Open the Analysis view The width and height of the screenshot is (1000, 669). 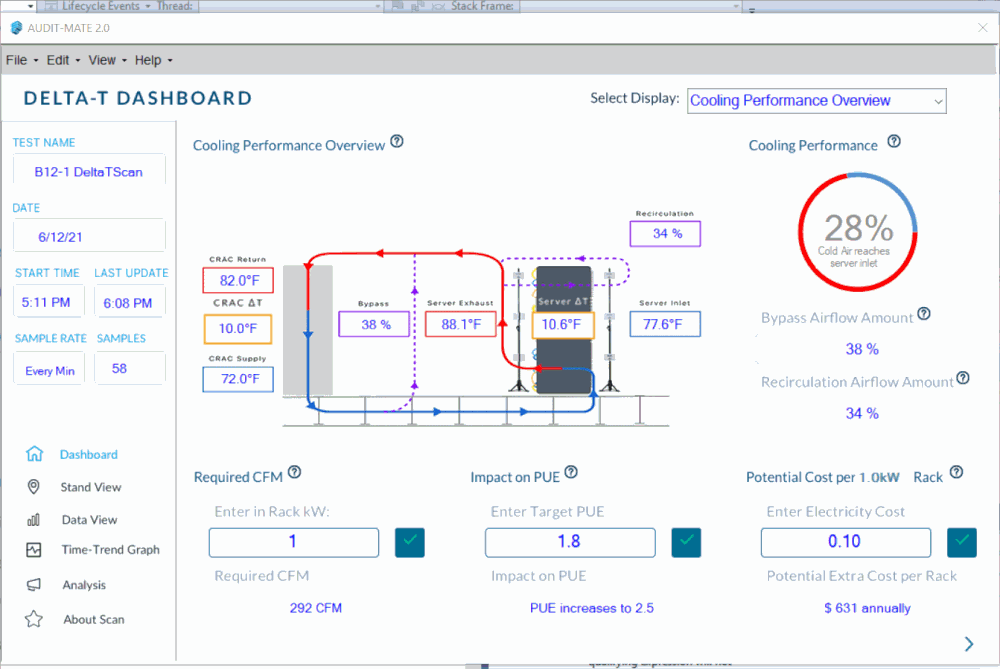point(86,585)
